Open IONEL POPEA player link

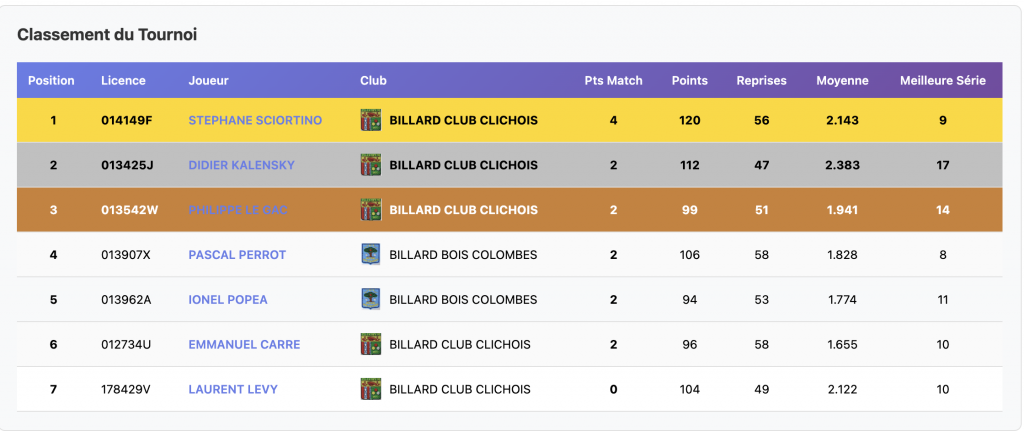(x=228, y=300)
